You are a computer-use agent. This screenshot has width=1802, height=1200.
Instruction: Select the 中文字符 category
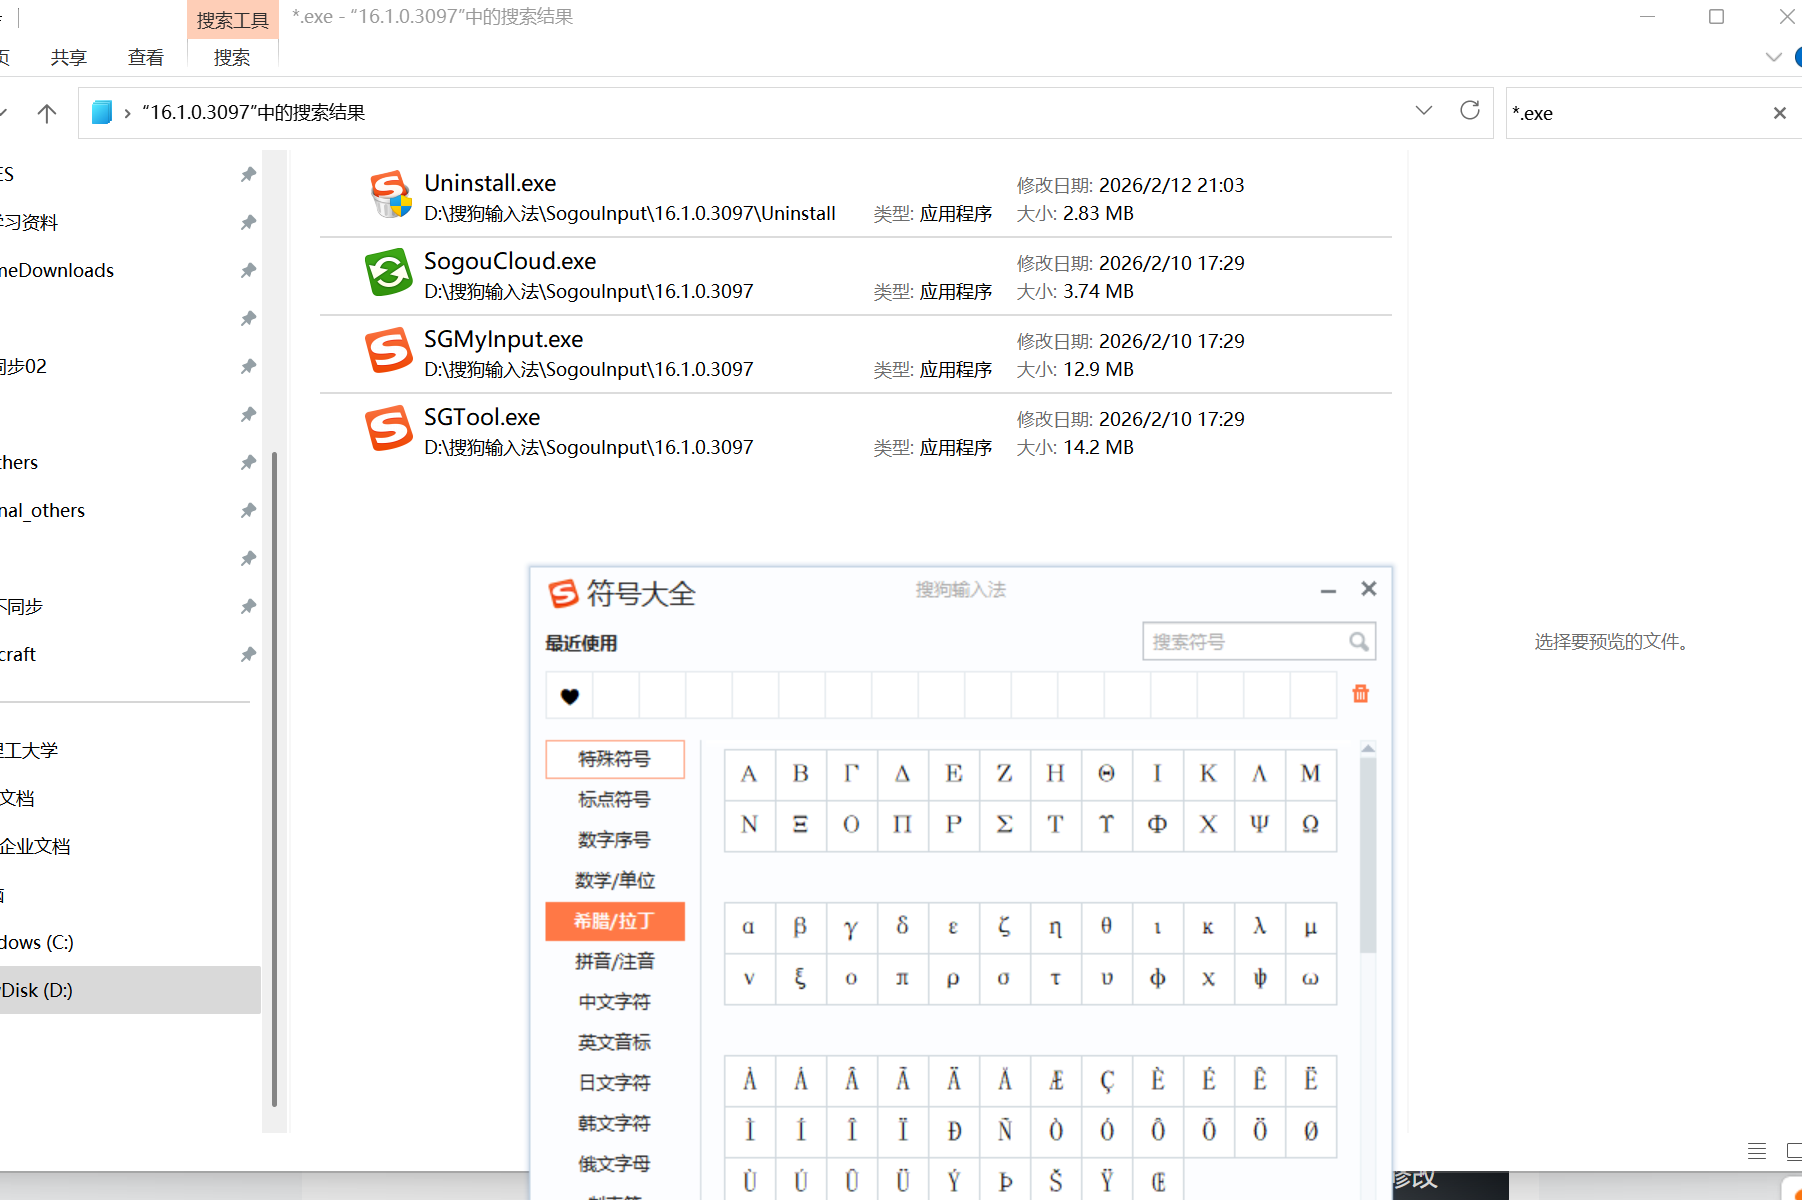[615, 1002]
